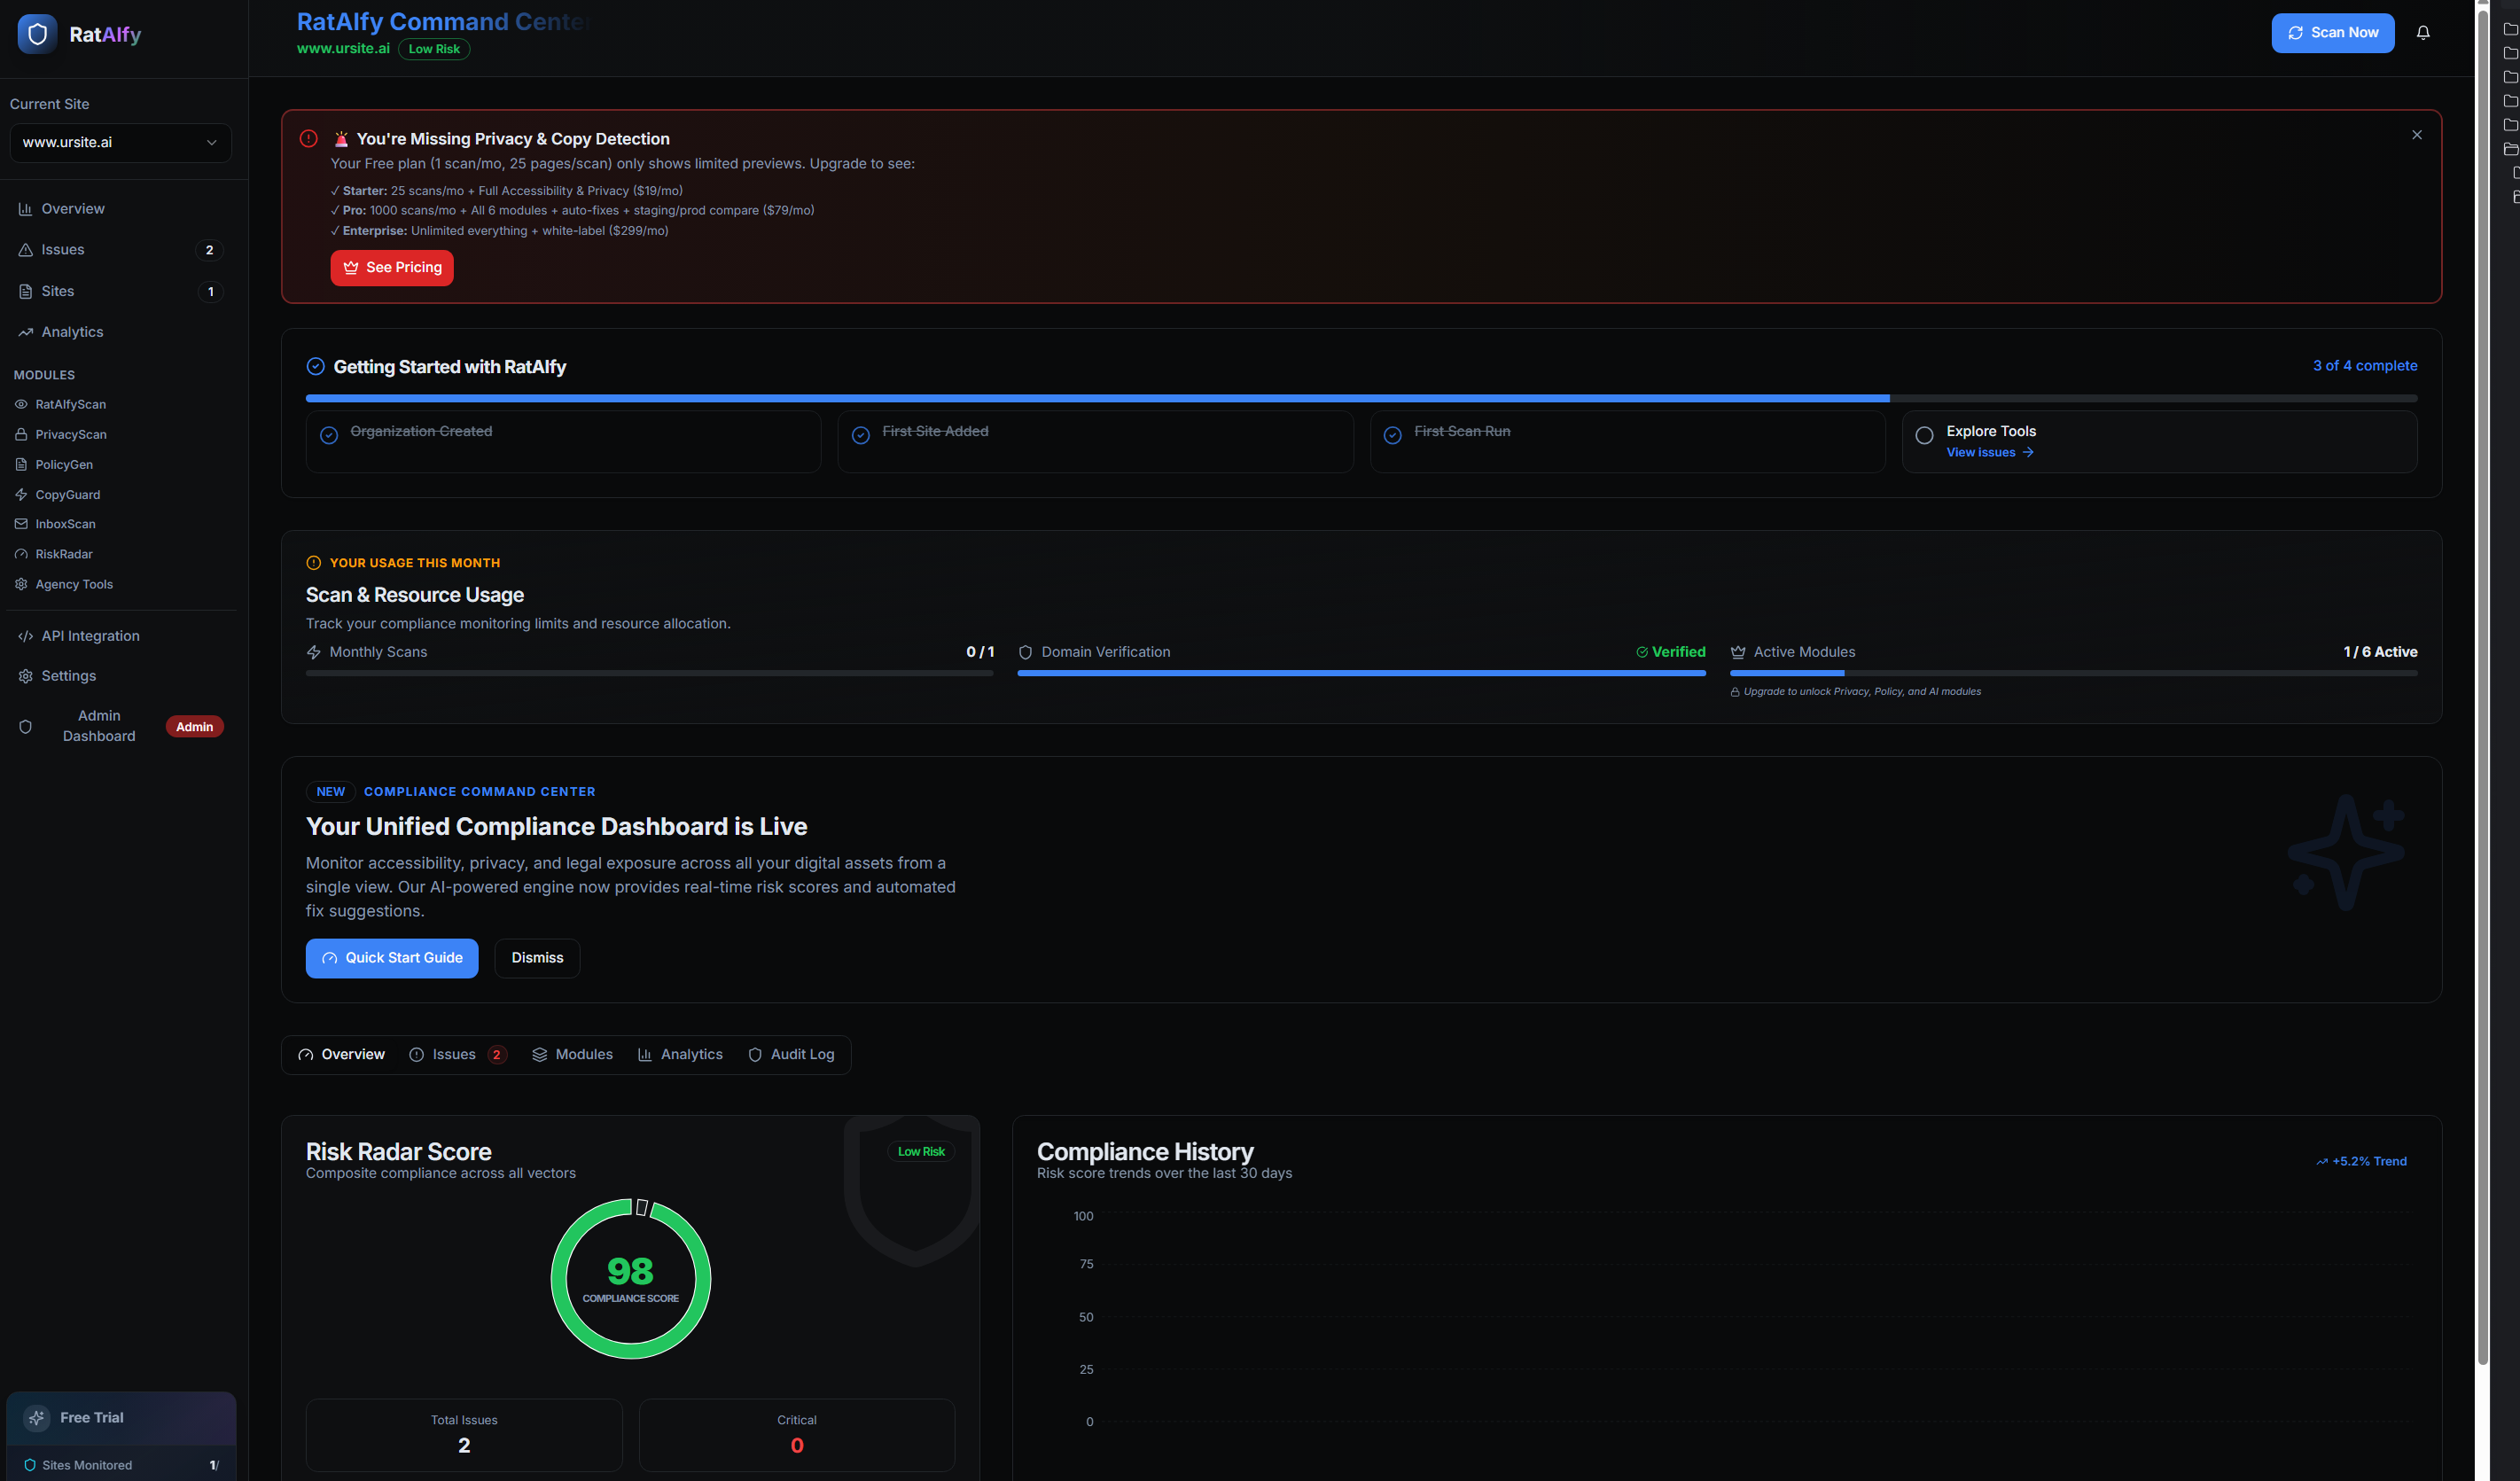This screenshot has width=2520, height=1481.
Task: Open Agency Tools gear module
Action: (21, 584)
